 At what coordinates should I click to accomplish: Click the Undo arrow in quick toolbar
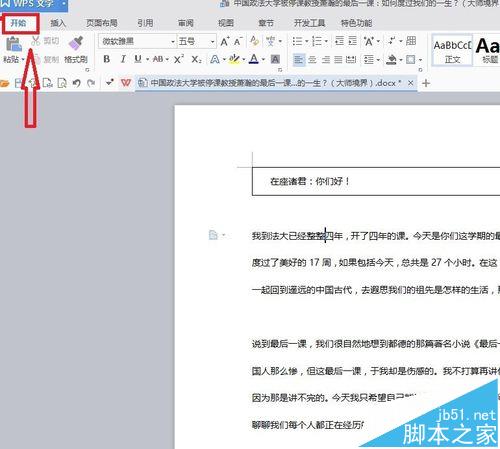tap(77, 83)
